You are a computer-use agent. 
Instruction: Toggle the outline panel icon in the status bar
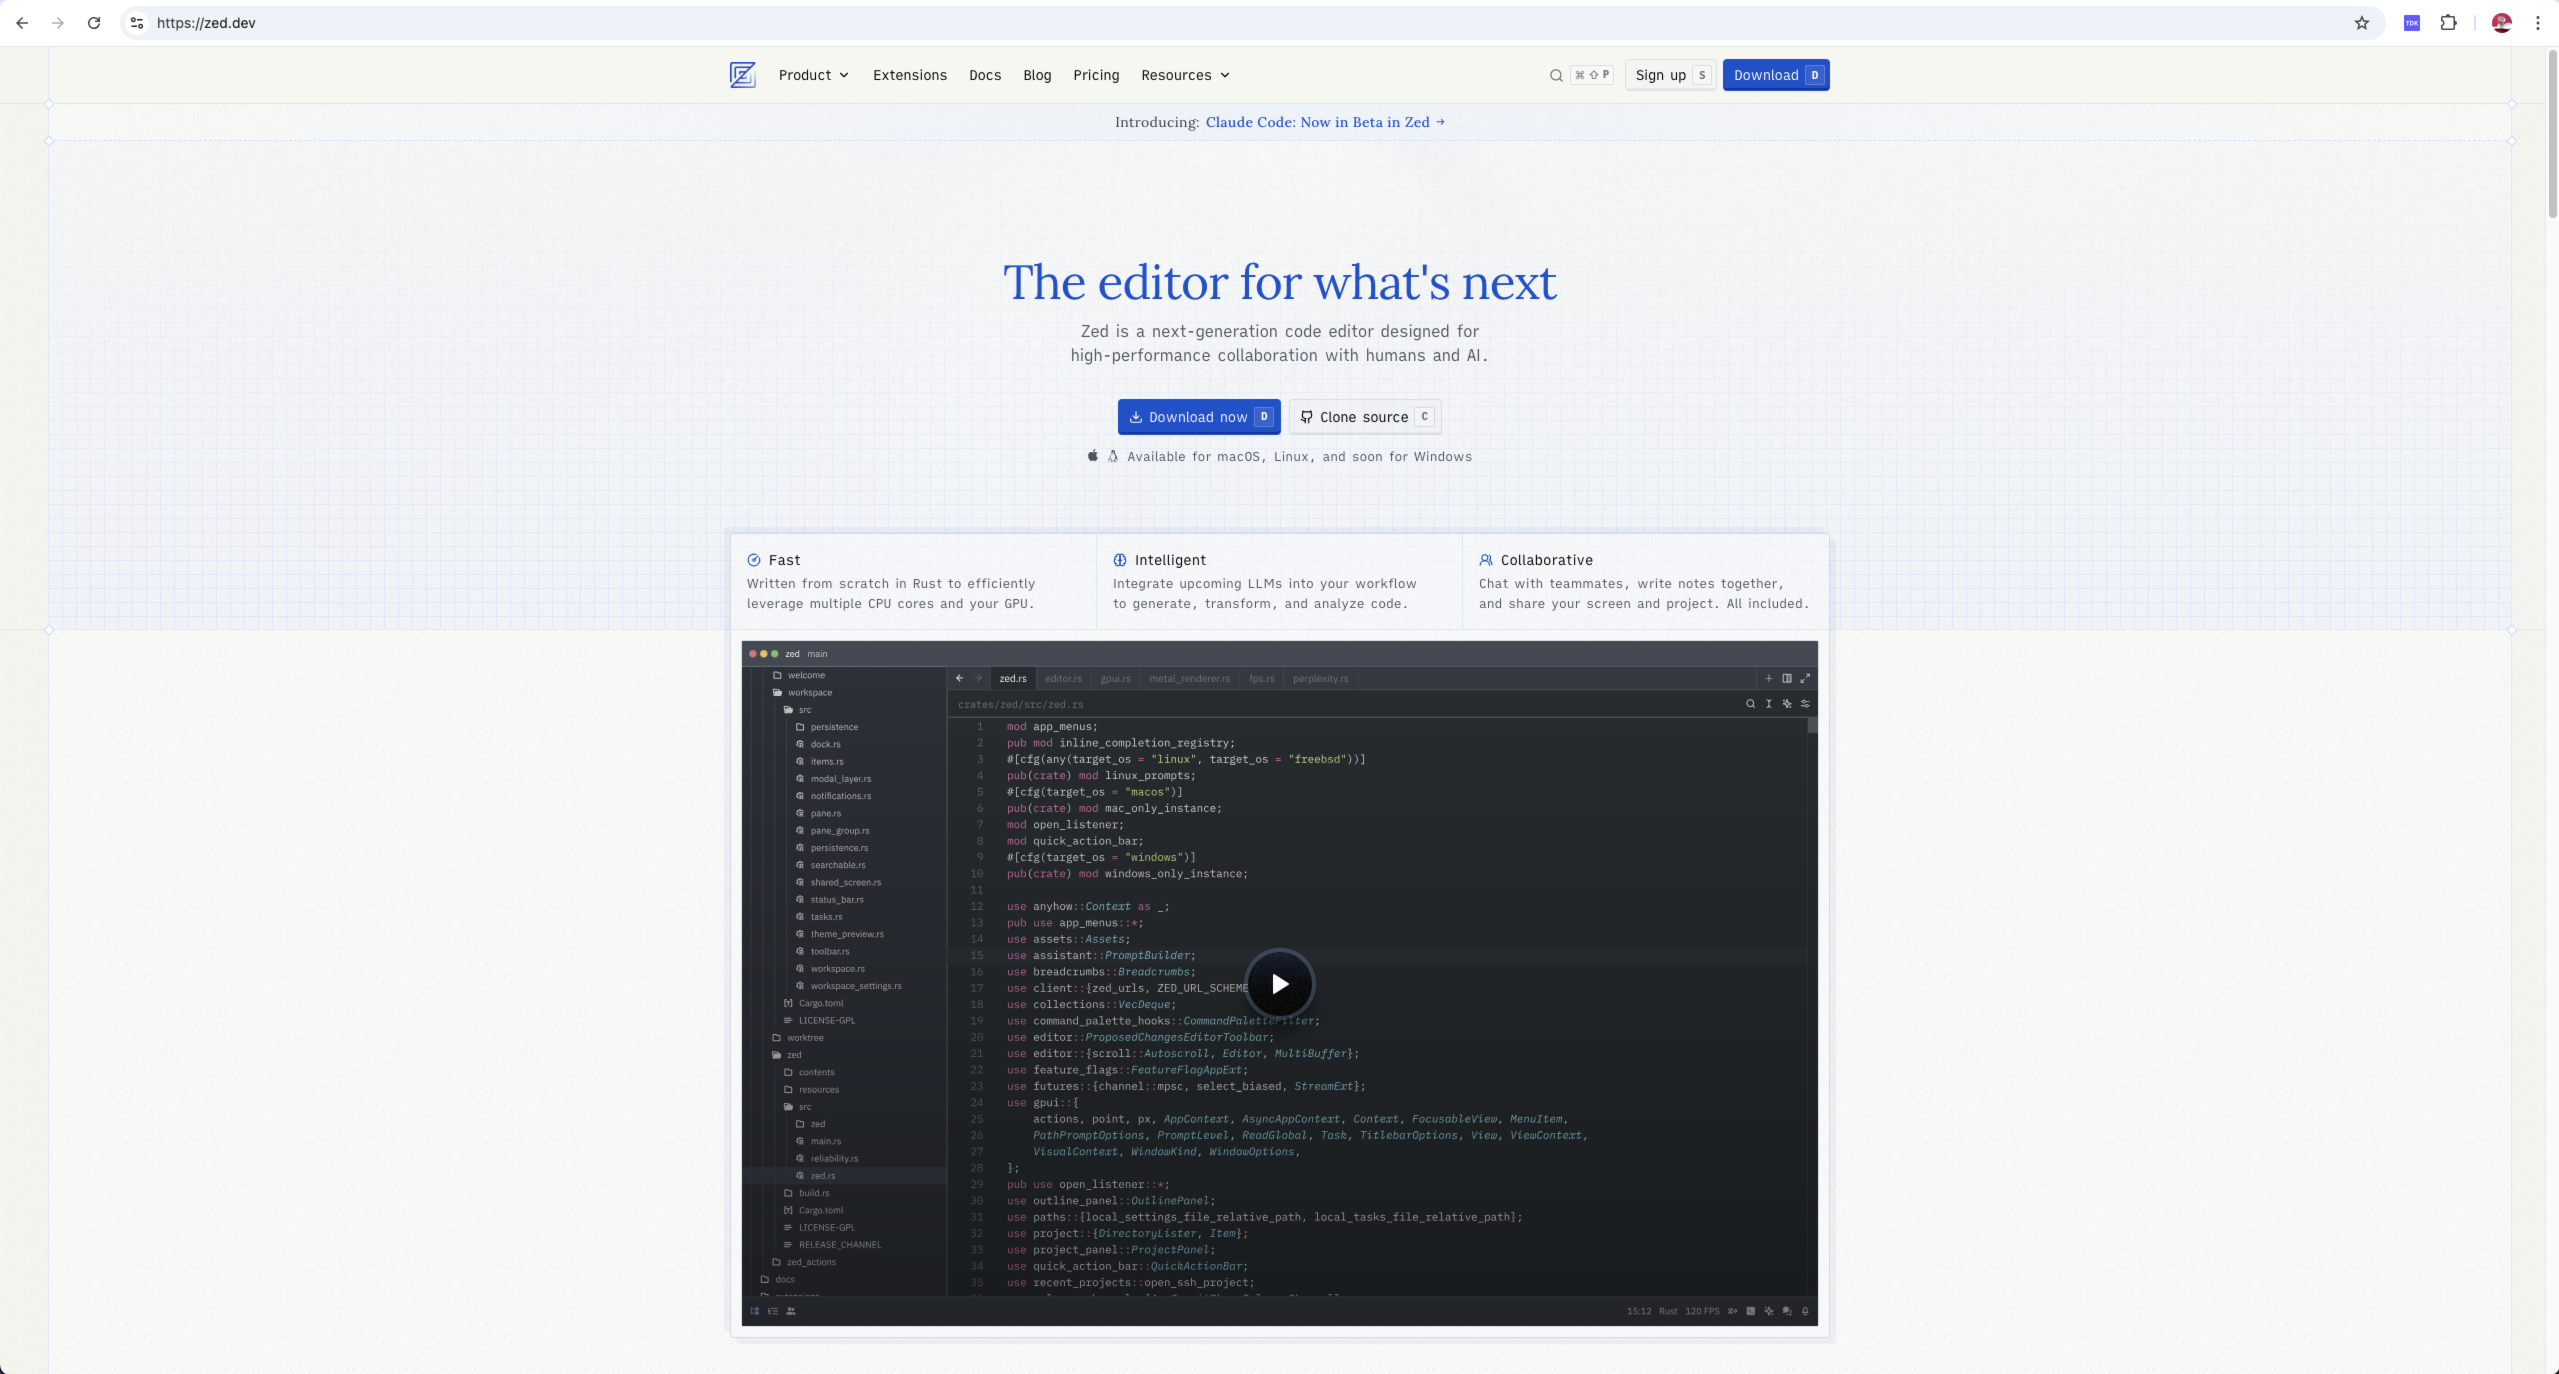[x=772, y=1311]
